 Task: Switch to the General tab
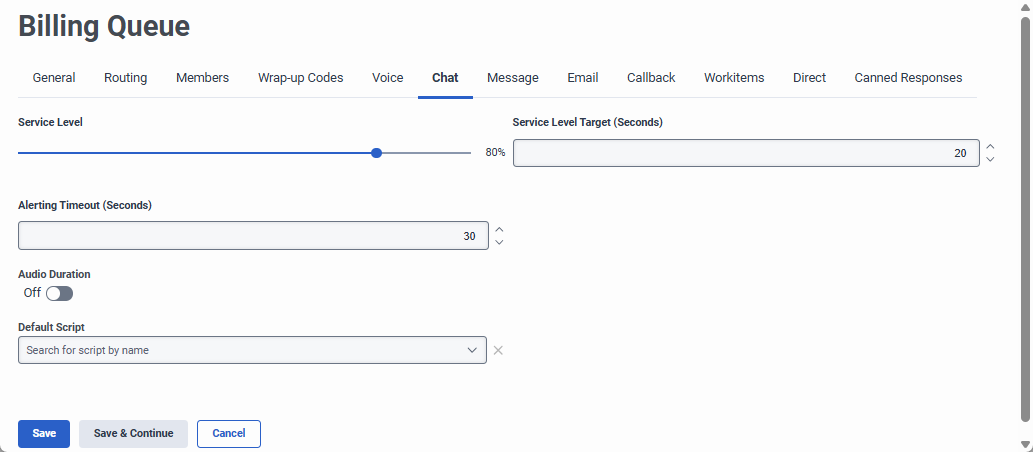(x=54, y=78)
